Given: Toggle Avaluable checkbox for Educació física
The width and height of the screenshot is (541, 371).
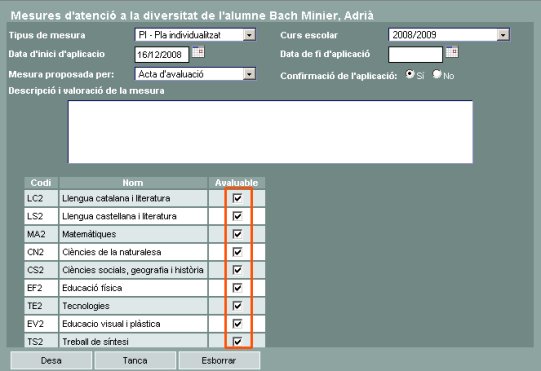Looking at the screenshot, I should [x=237, y=288].
